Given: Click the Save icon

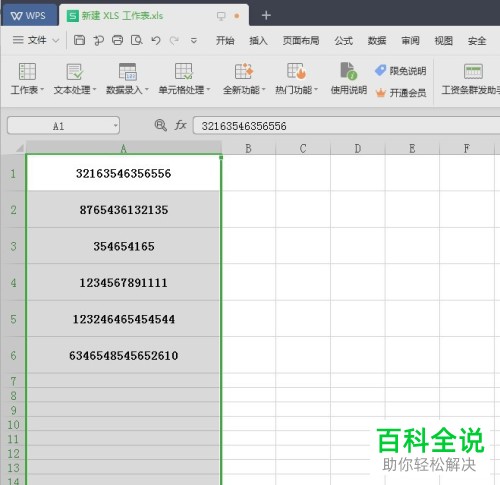Looking at the screenshot, I should click(x=79, y=40).
